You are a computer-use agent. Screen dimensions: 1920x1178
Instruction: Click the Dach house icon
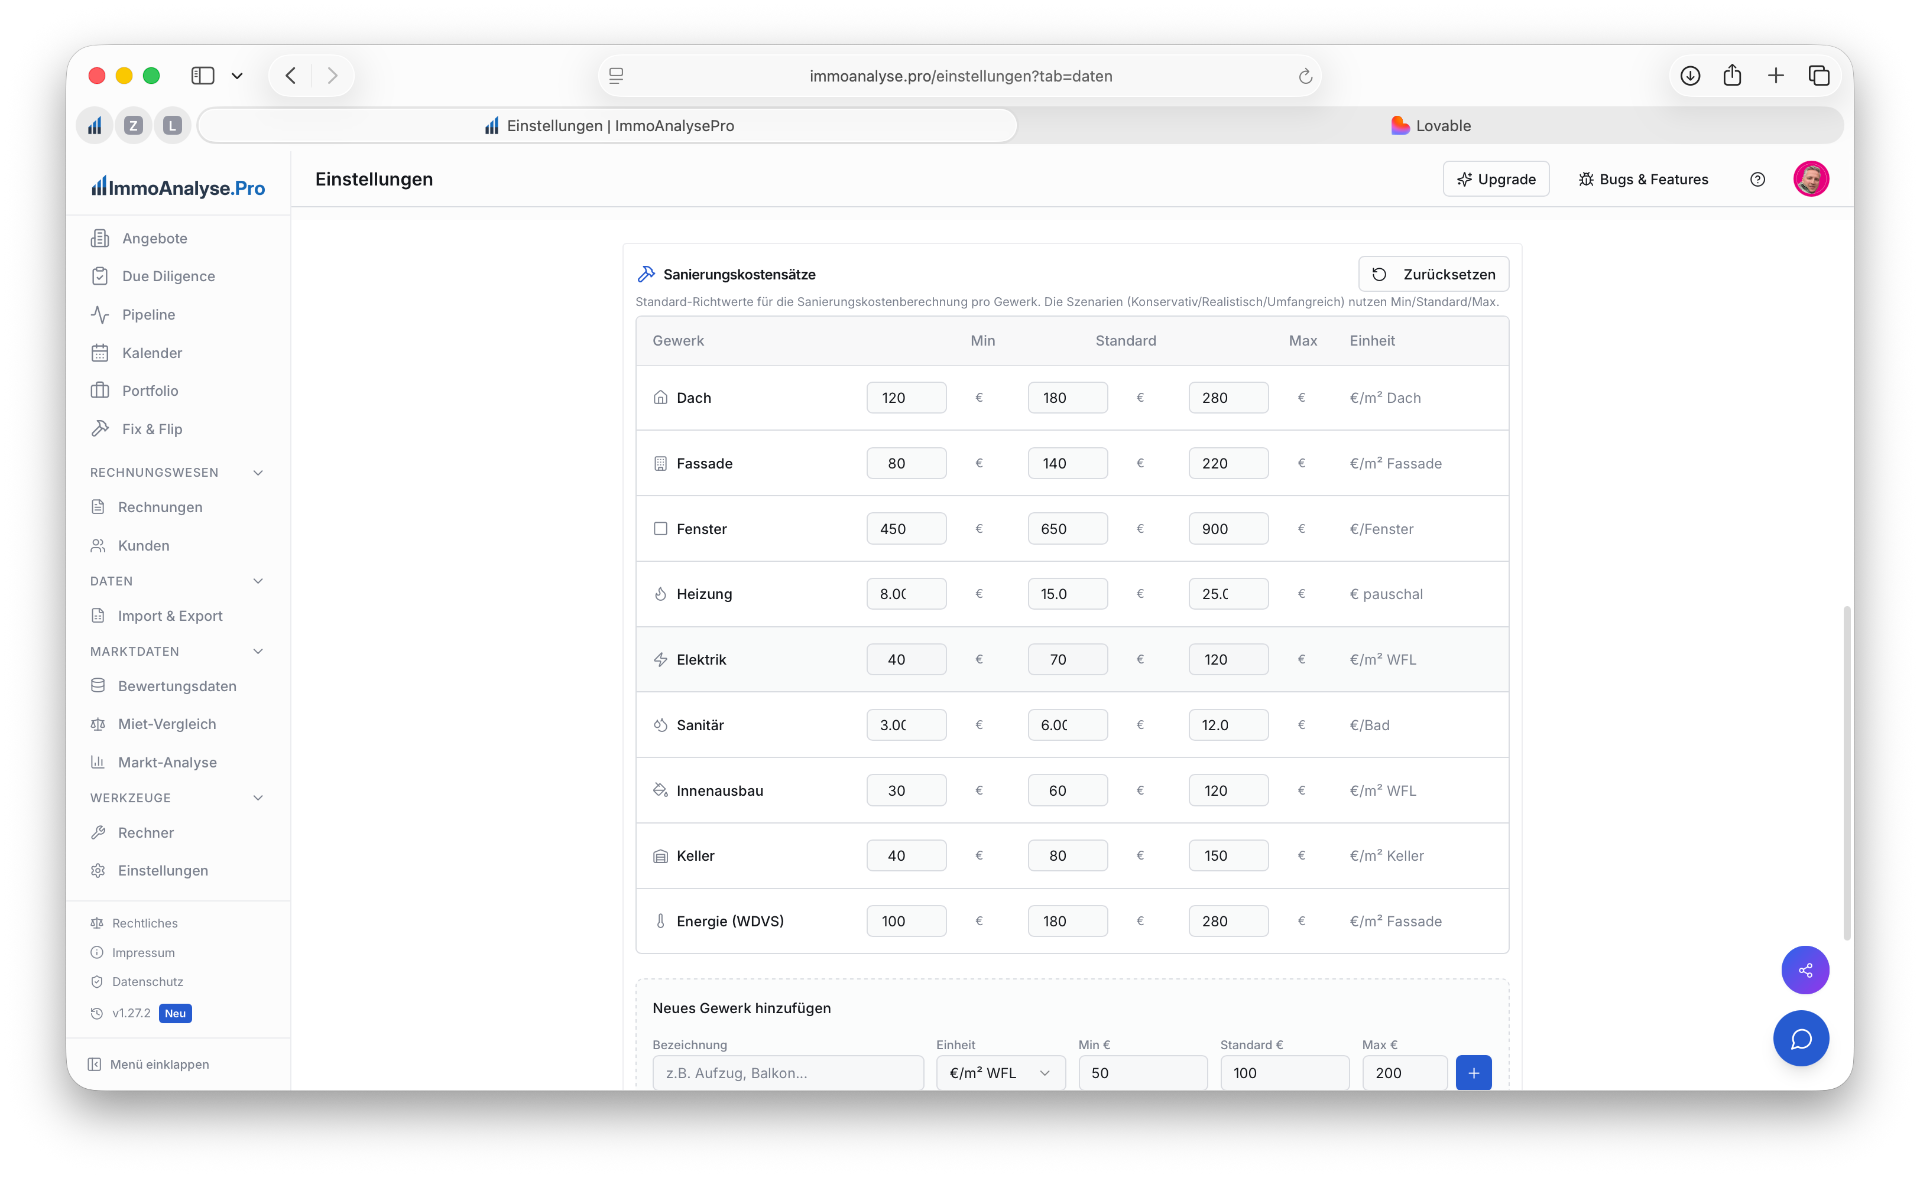tap(660, 398)
